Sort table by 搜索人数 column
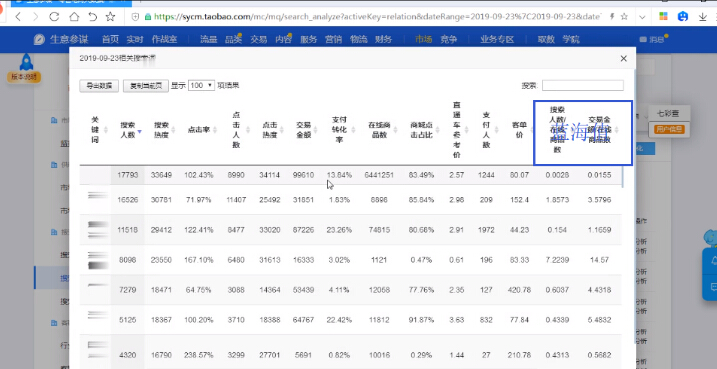The width and height of the screenshot is (717, 369). click(130, 130)
